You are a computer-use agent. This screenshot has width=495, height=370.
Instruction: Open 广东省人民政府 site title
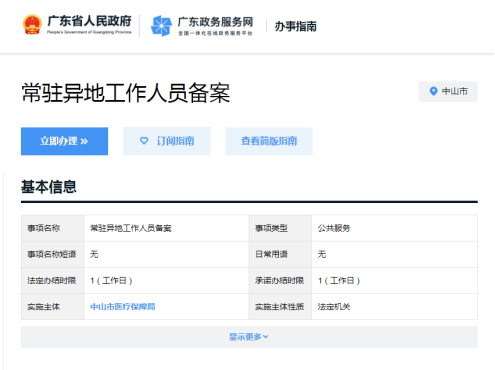(x=89, y=21)
